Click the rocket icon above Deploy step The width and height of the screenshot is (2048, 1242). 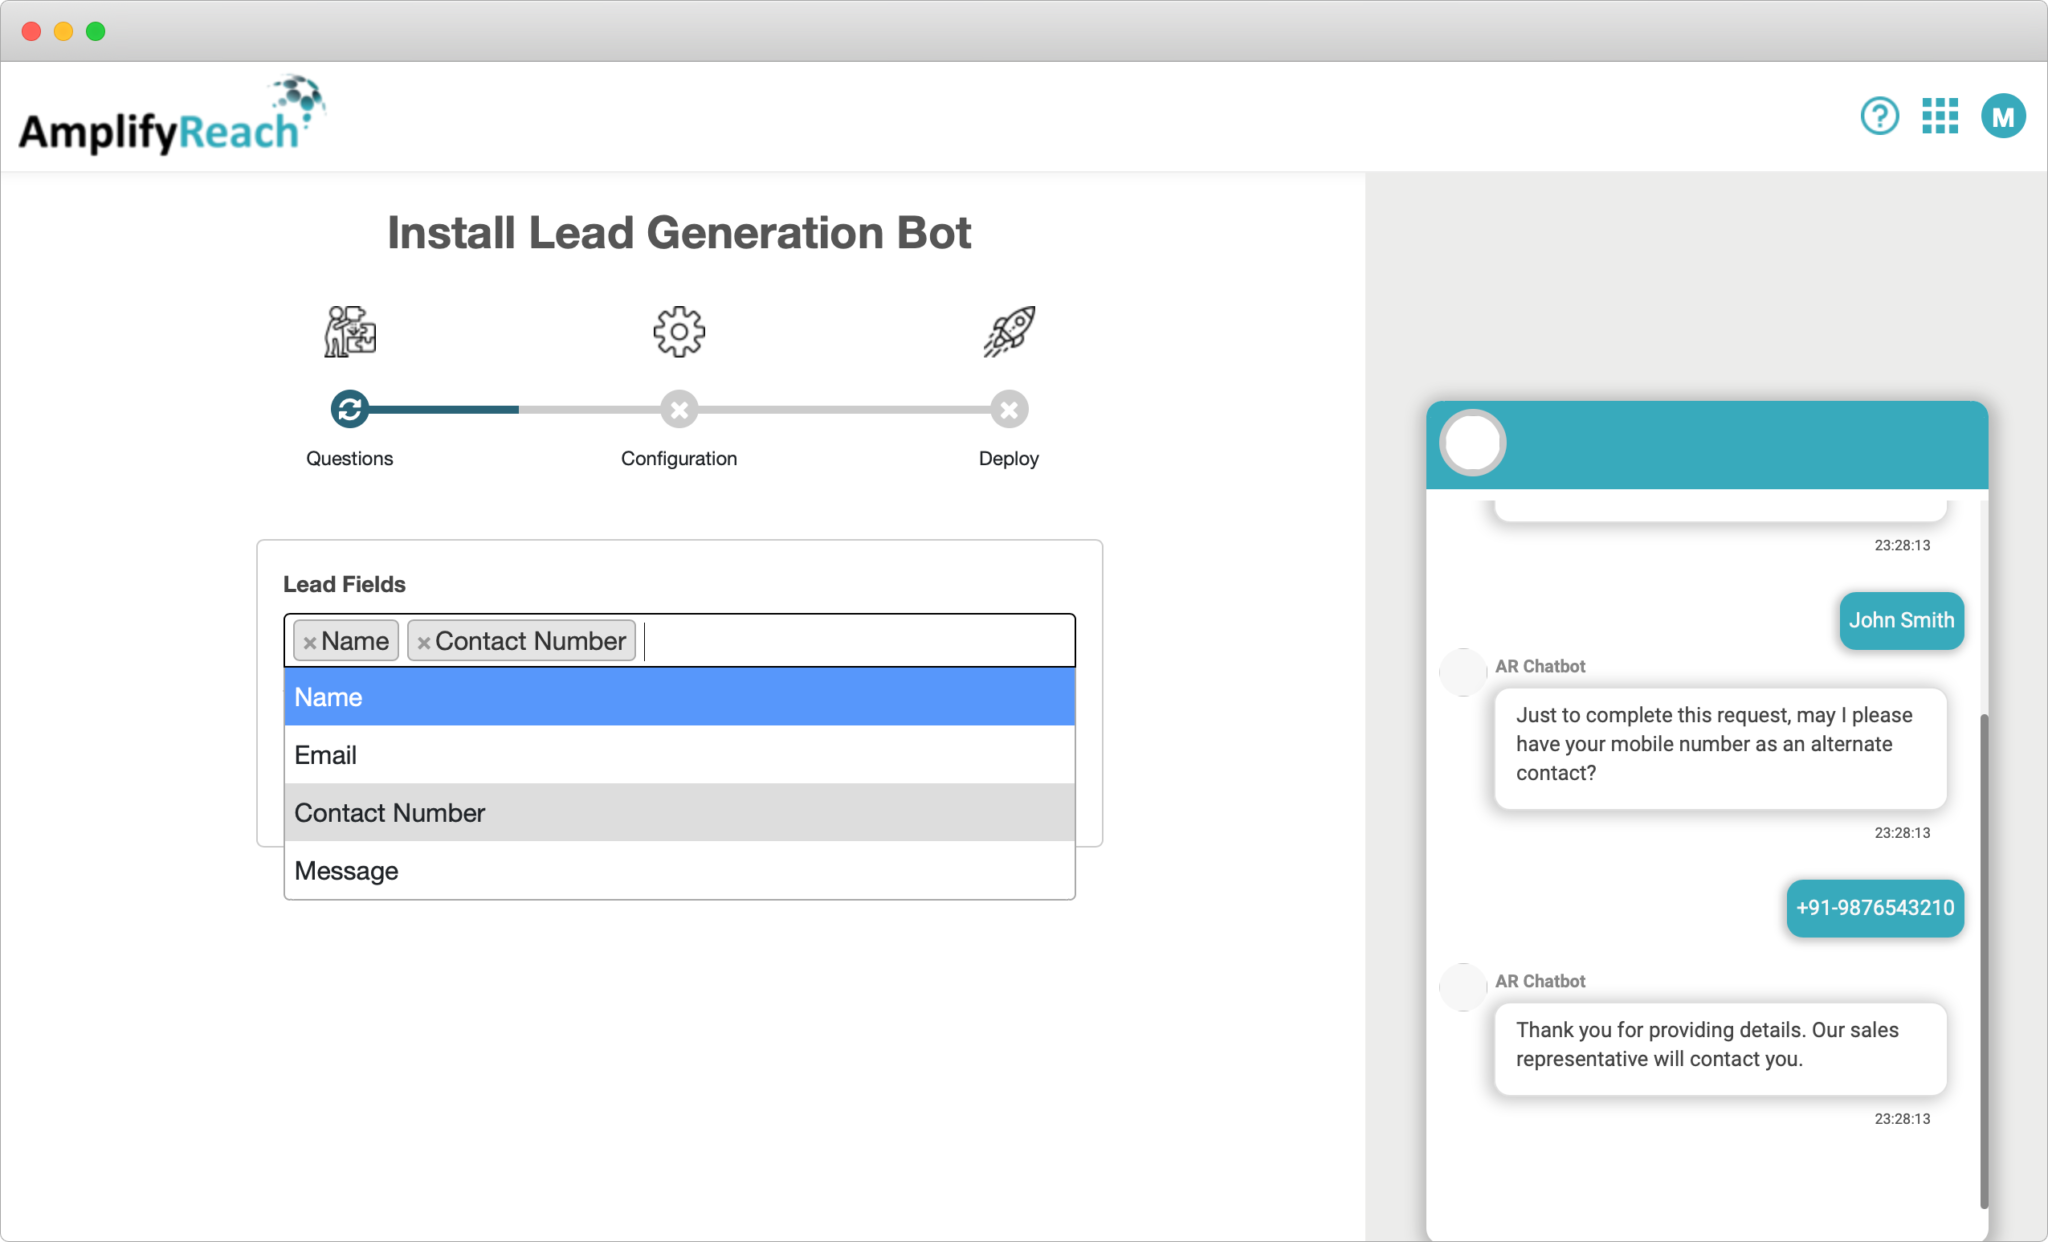pos(1008,331)
